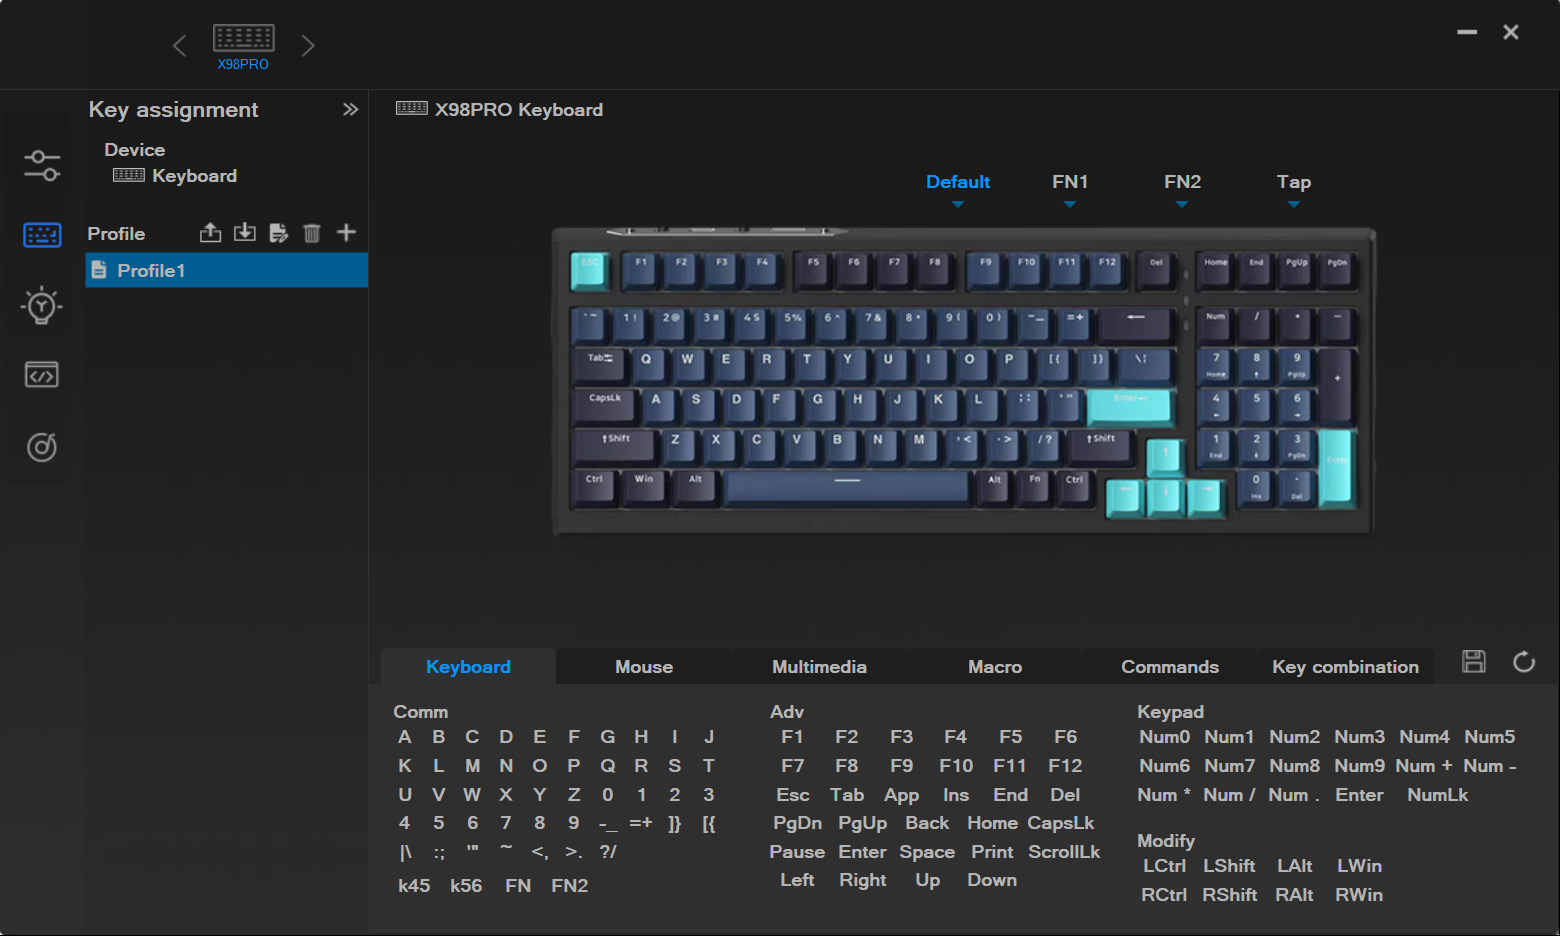Screen dimensions: 1560x936
Task: Choose letter Q in the Comm key list
Action: [x=608, y=766]
